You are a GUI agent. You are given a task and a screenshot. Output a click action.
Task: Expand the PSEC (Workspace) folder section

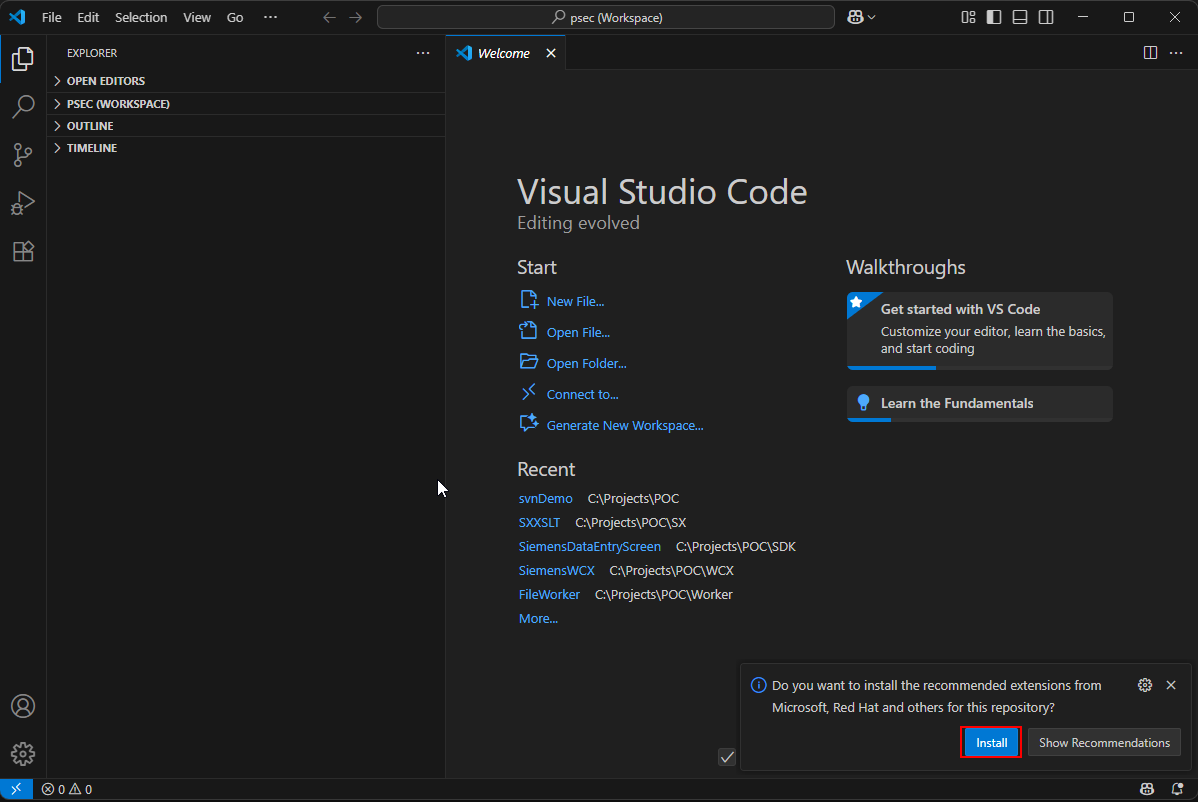[117, 104]
